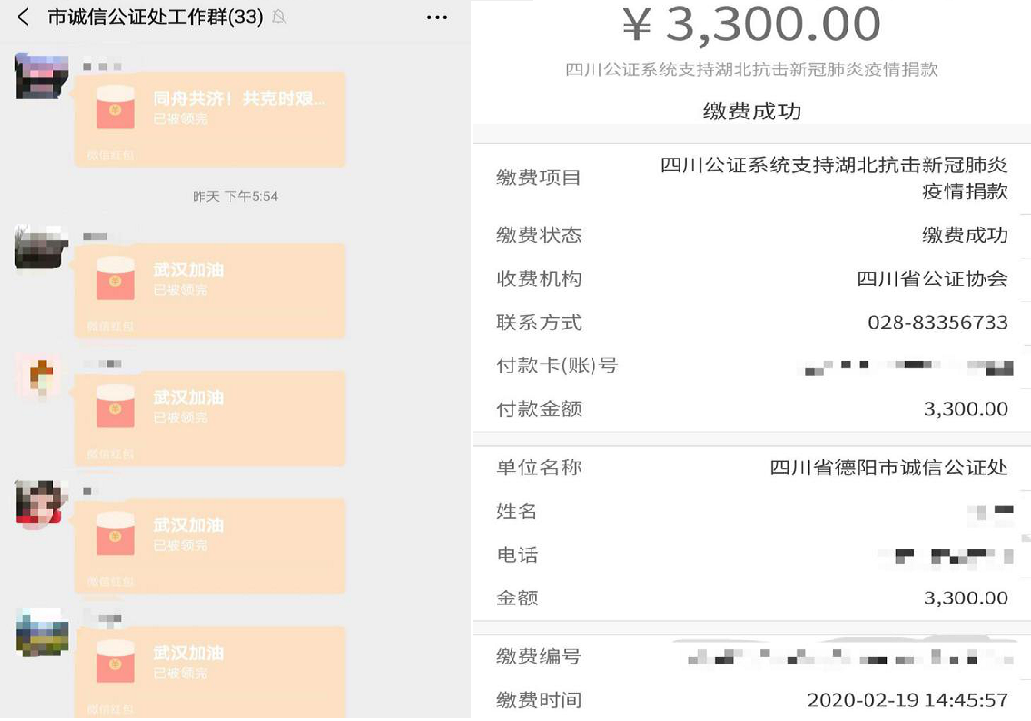Tap the 昨天 下午5:54 timestamp
The height and width of the screenshot is (721, 1031).
235,197
